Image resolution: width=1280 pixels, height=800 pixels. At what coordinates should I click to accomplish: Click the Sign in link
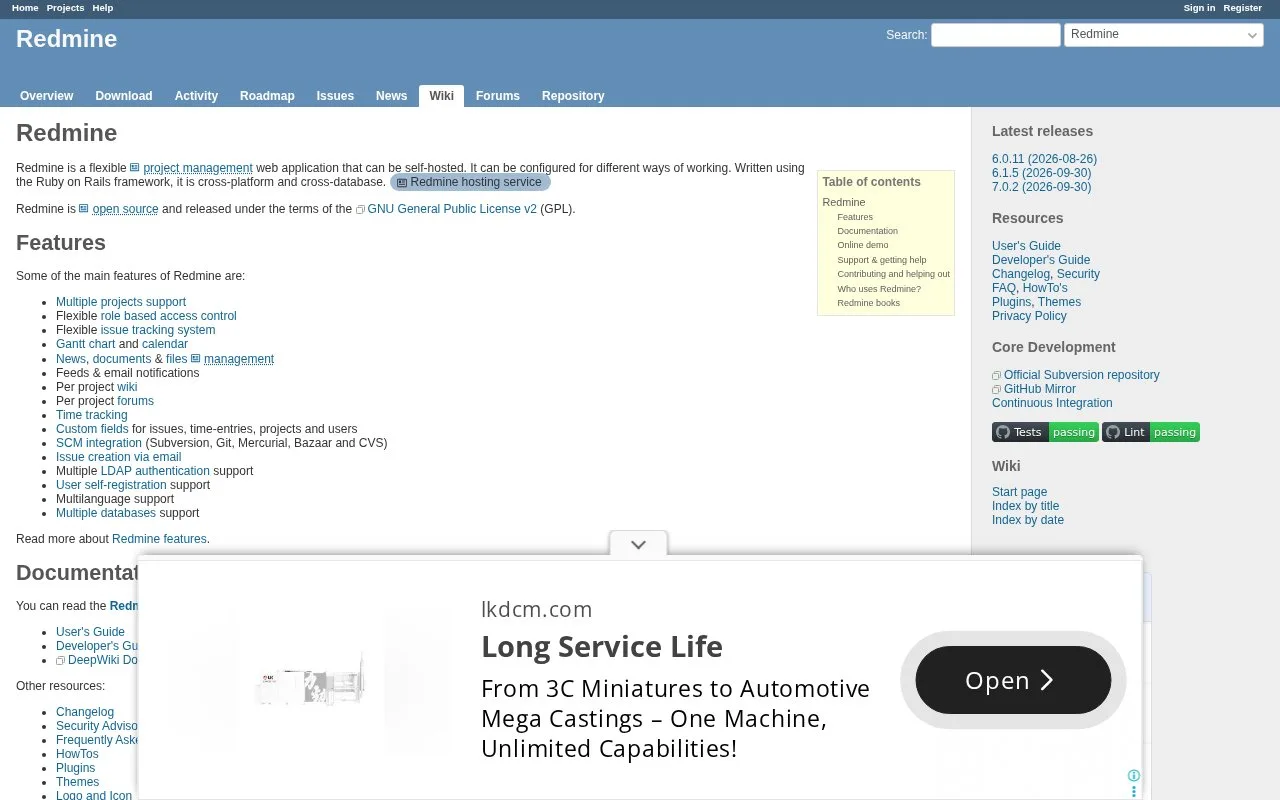tap(1199, 8)
